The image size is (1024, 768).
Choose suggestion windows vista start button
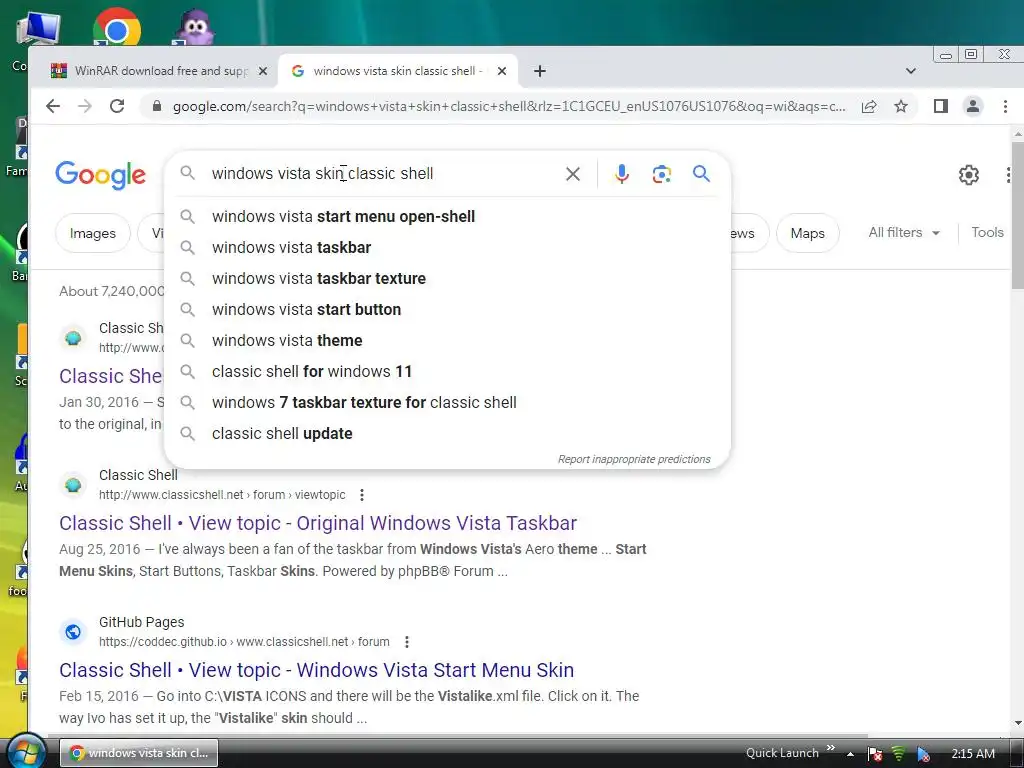point(447,310)
